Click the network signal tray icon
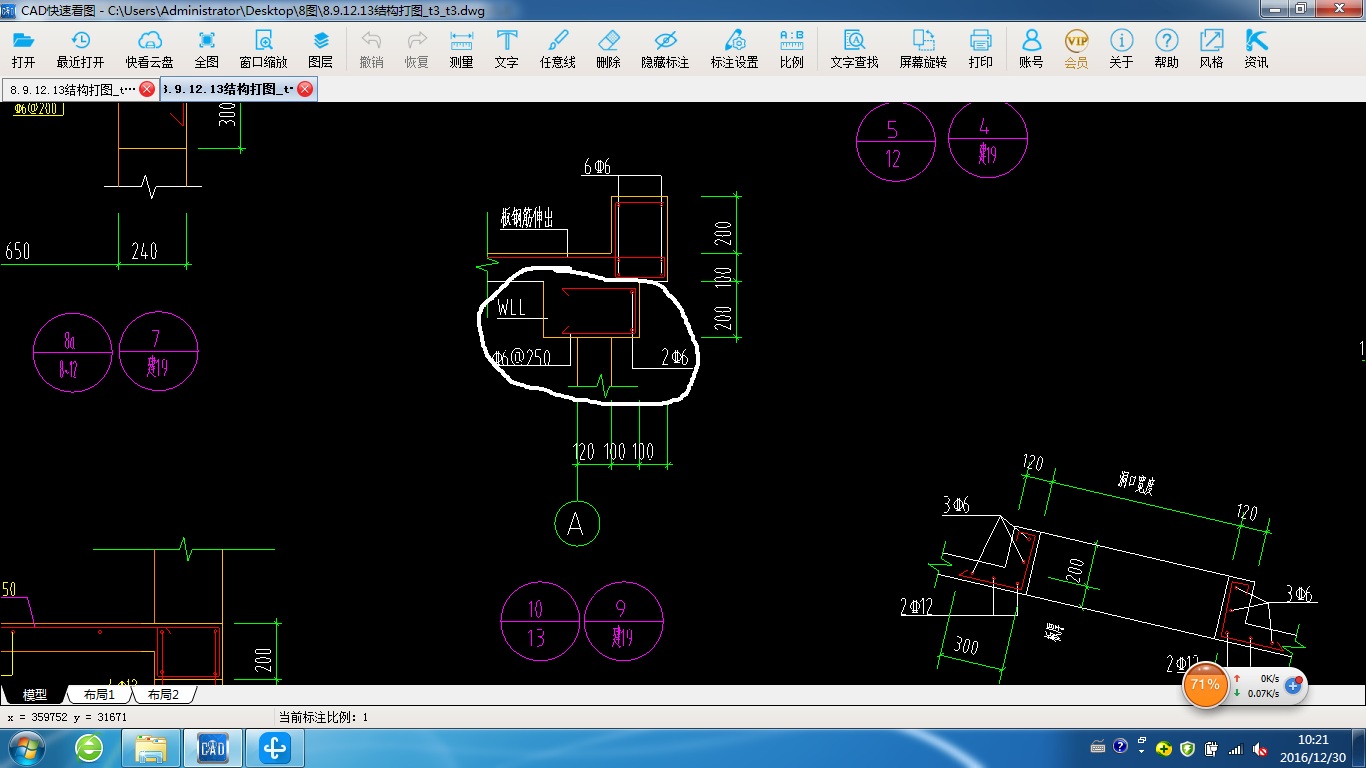Screen dimensions: 1366x768 tap(1235, 748)
